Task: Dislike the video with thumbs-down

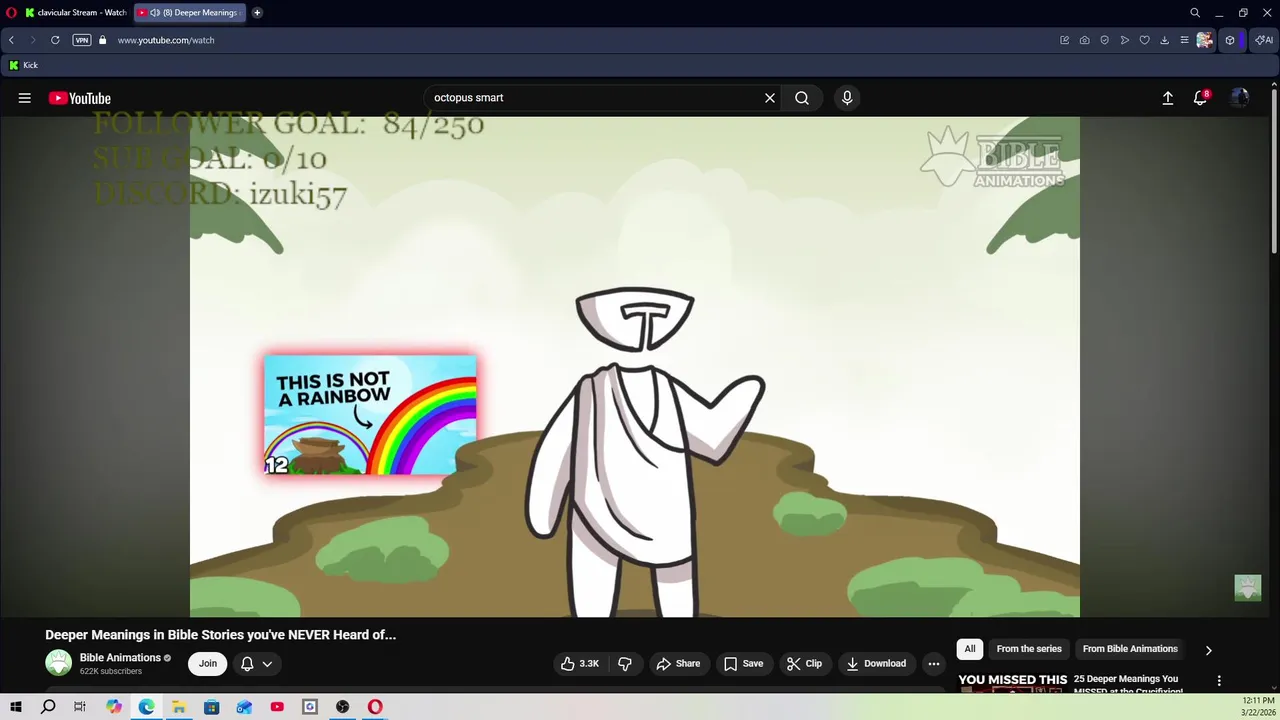Action: tap(625, 663)
